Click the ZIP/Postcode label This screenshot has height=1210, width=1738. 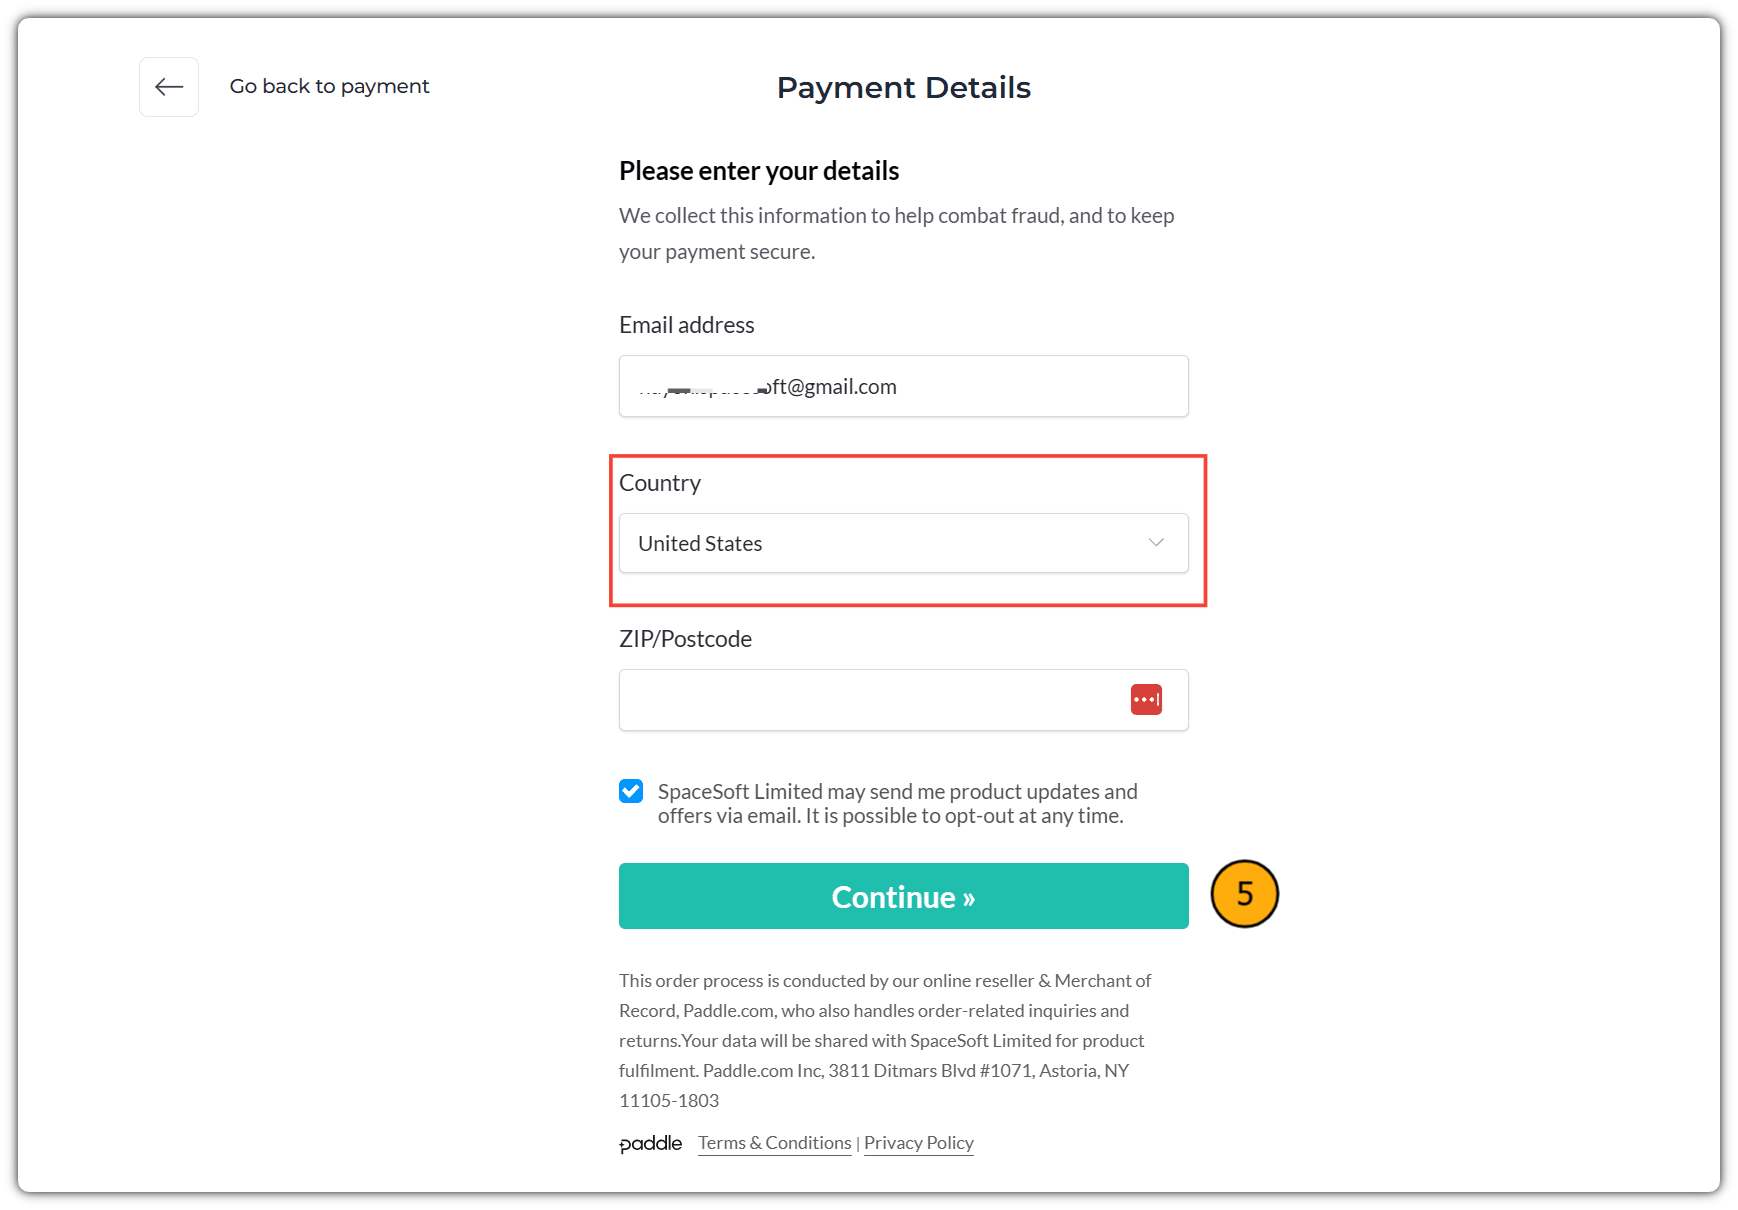coord(686,639)
